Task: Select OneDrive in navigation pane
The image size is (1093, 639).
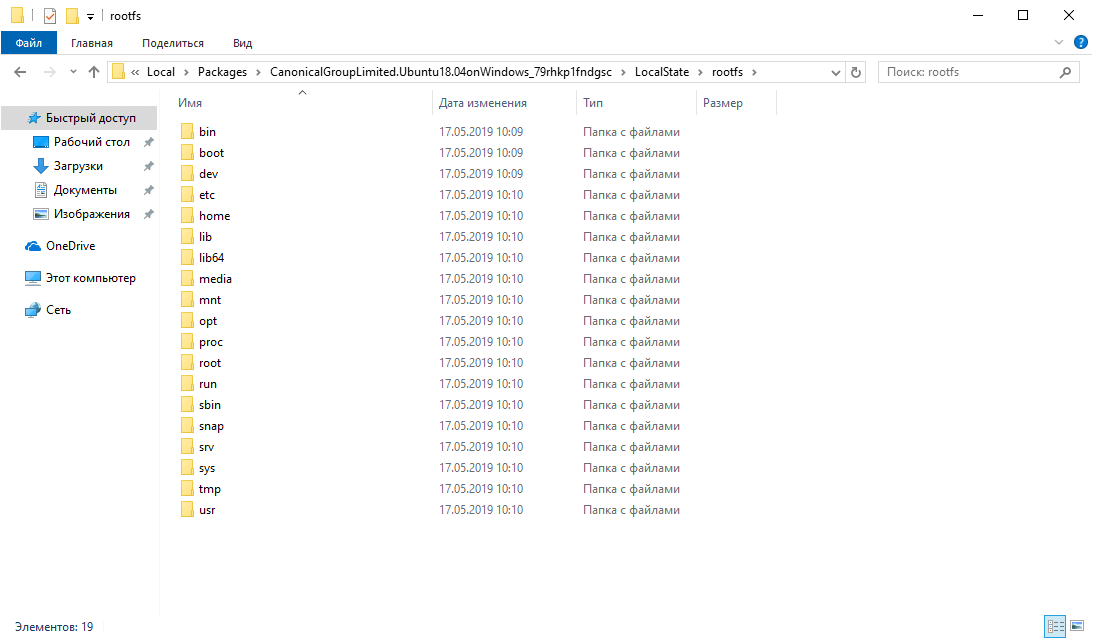Action: [x=70, y=246]
